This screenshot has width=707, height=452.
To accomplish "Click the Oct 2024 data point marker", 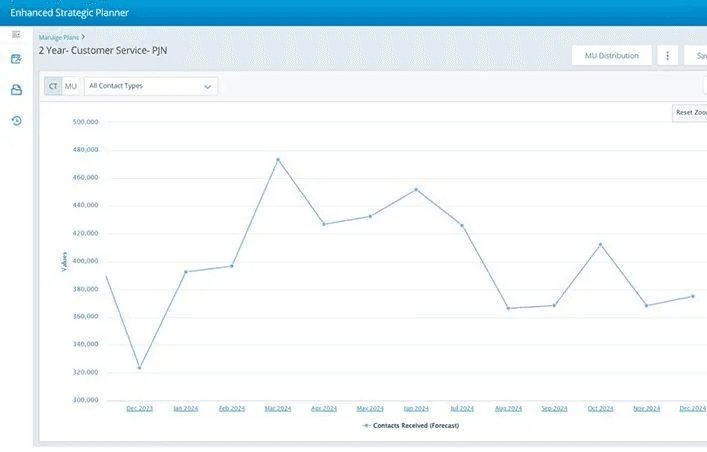I will coord(600,244).
